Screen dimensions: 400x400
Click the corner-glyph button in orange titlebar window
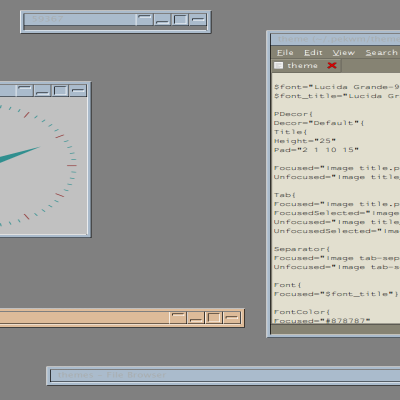click(x=178, y=318)
